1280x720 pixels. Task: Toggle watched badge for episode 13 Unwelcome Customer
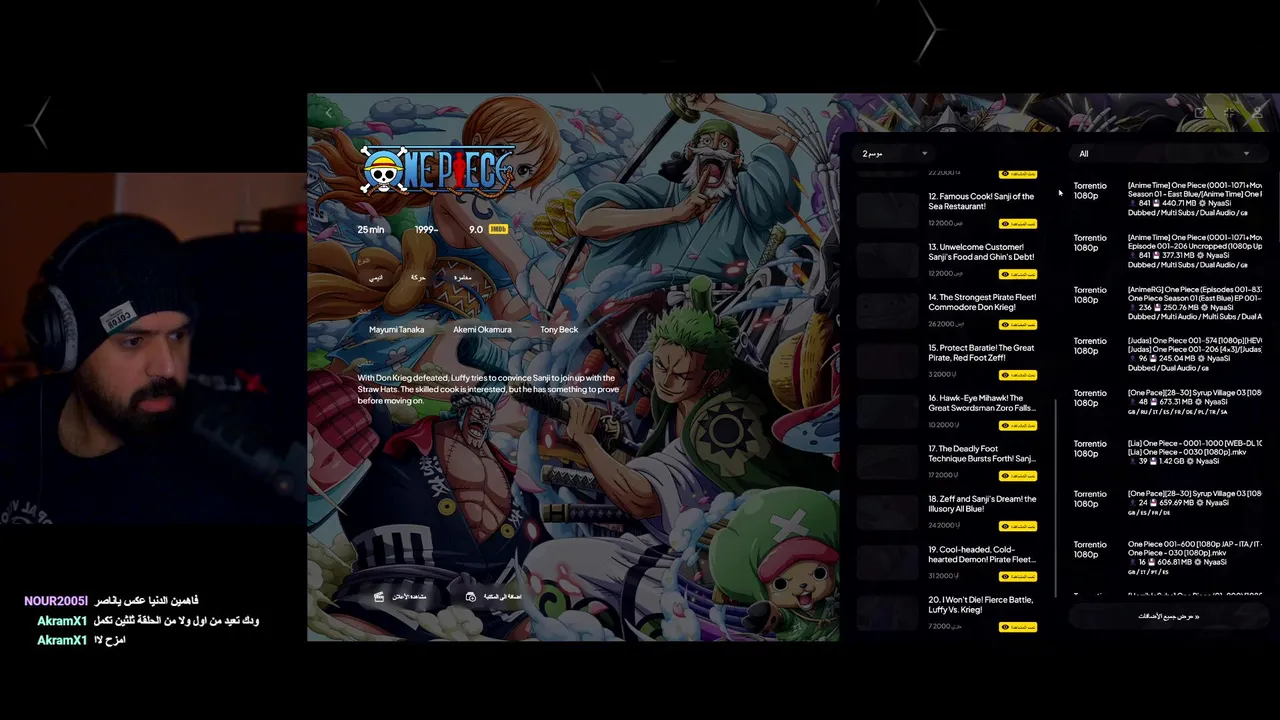tap(1018, 274)
